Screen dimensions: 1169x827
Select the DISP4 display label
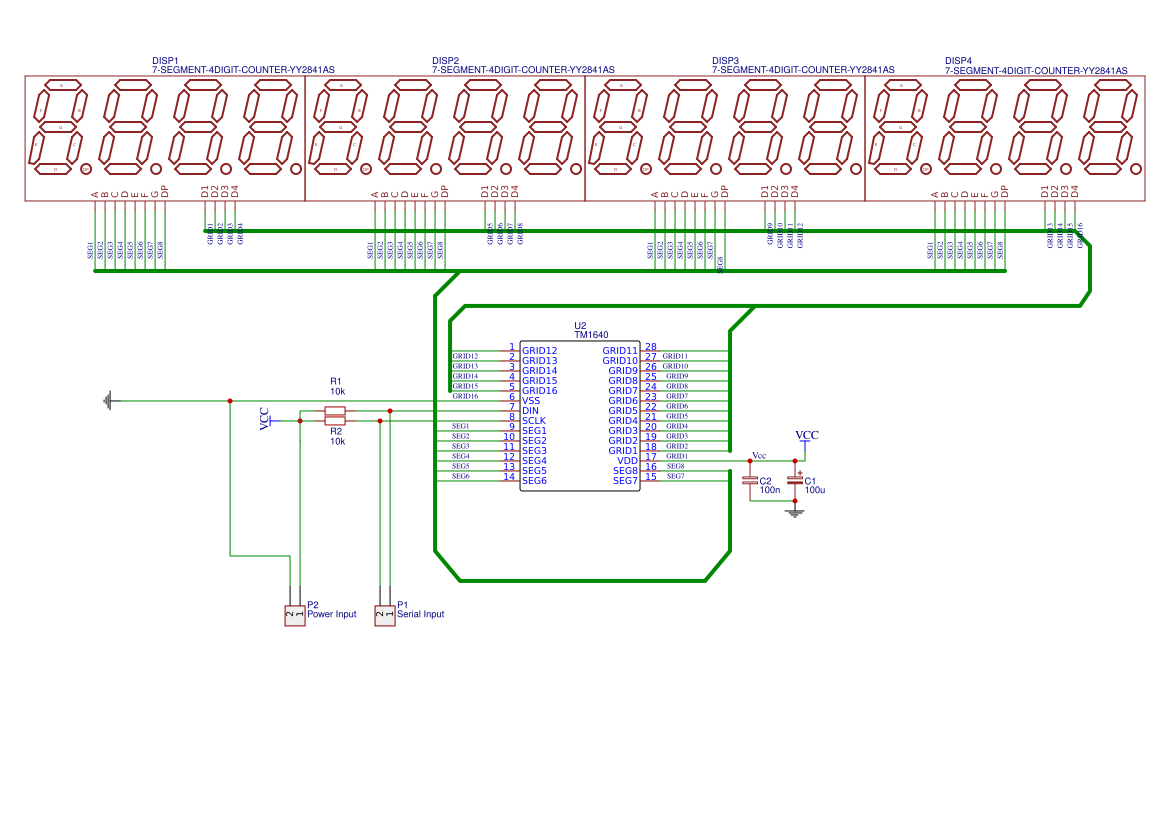pos(959,60)
